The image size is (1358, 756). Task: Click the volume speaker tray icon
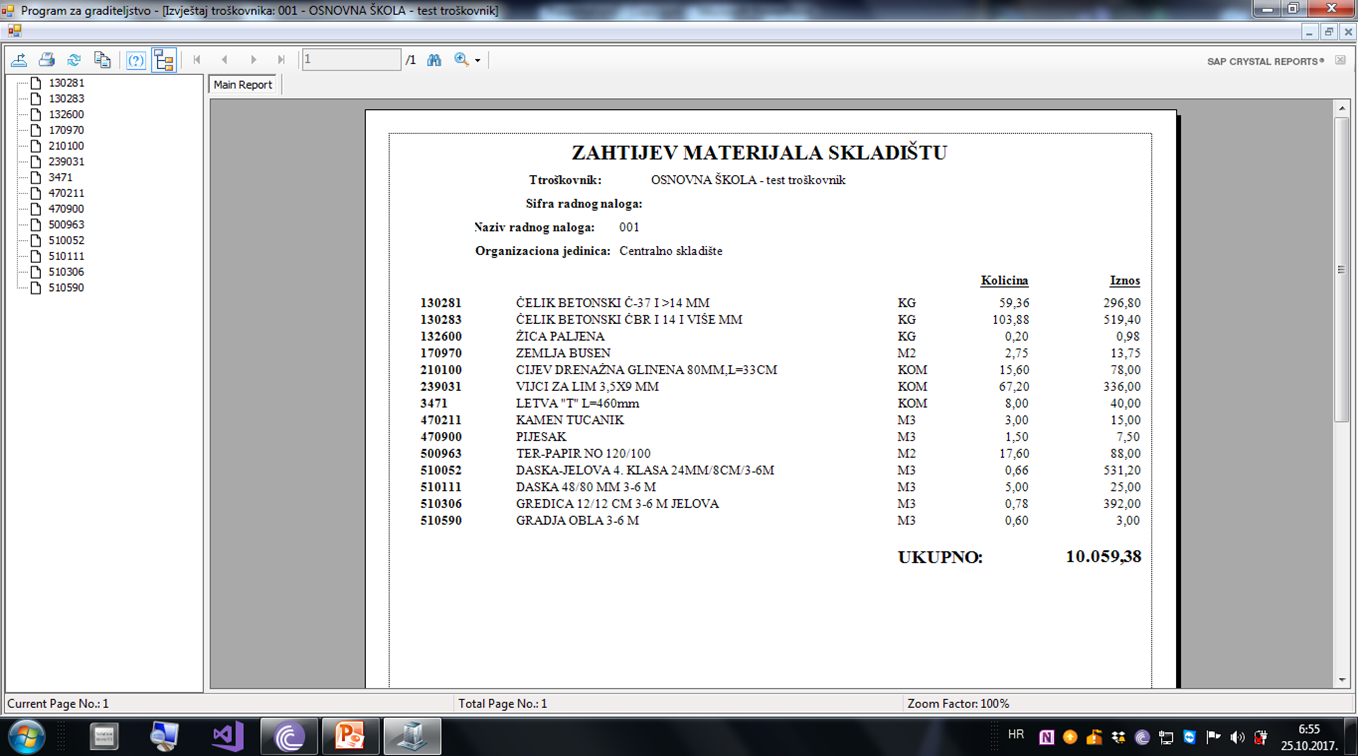pos(1237,738)
